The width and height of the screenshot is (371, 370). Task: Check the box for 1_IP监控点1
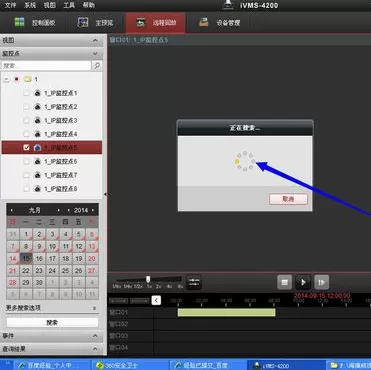(26, 93)
